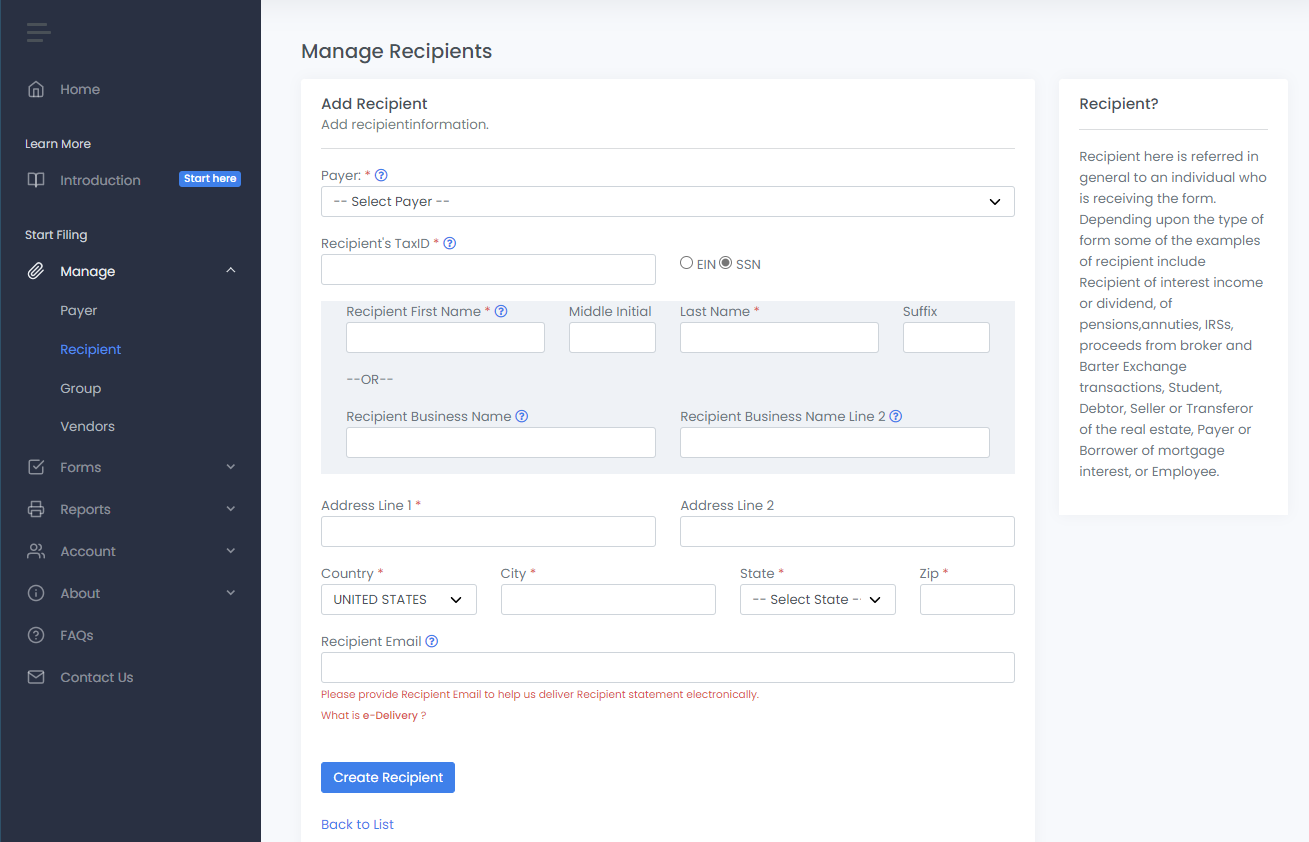This screenshot has width=1309, height=842.
Task: Click help icon beside Recipient Business Name
Action: coord(522,416)
